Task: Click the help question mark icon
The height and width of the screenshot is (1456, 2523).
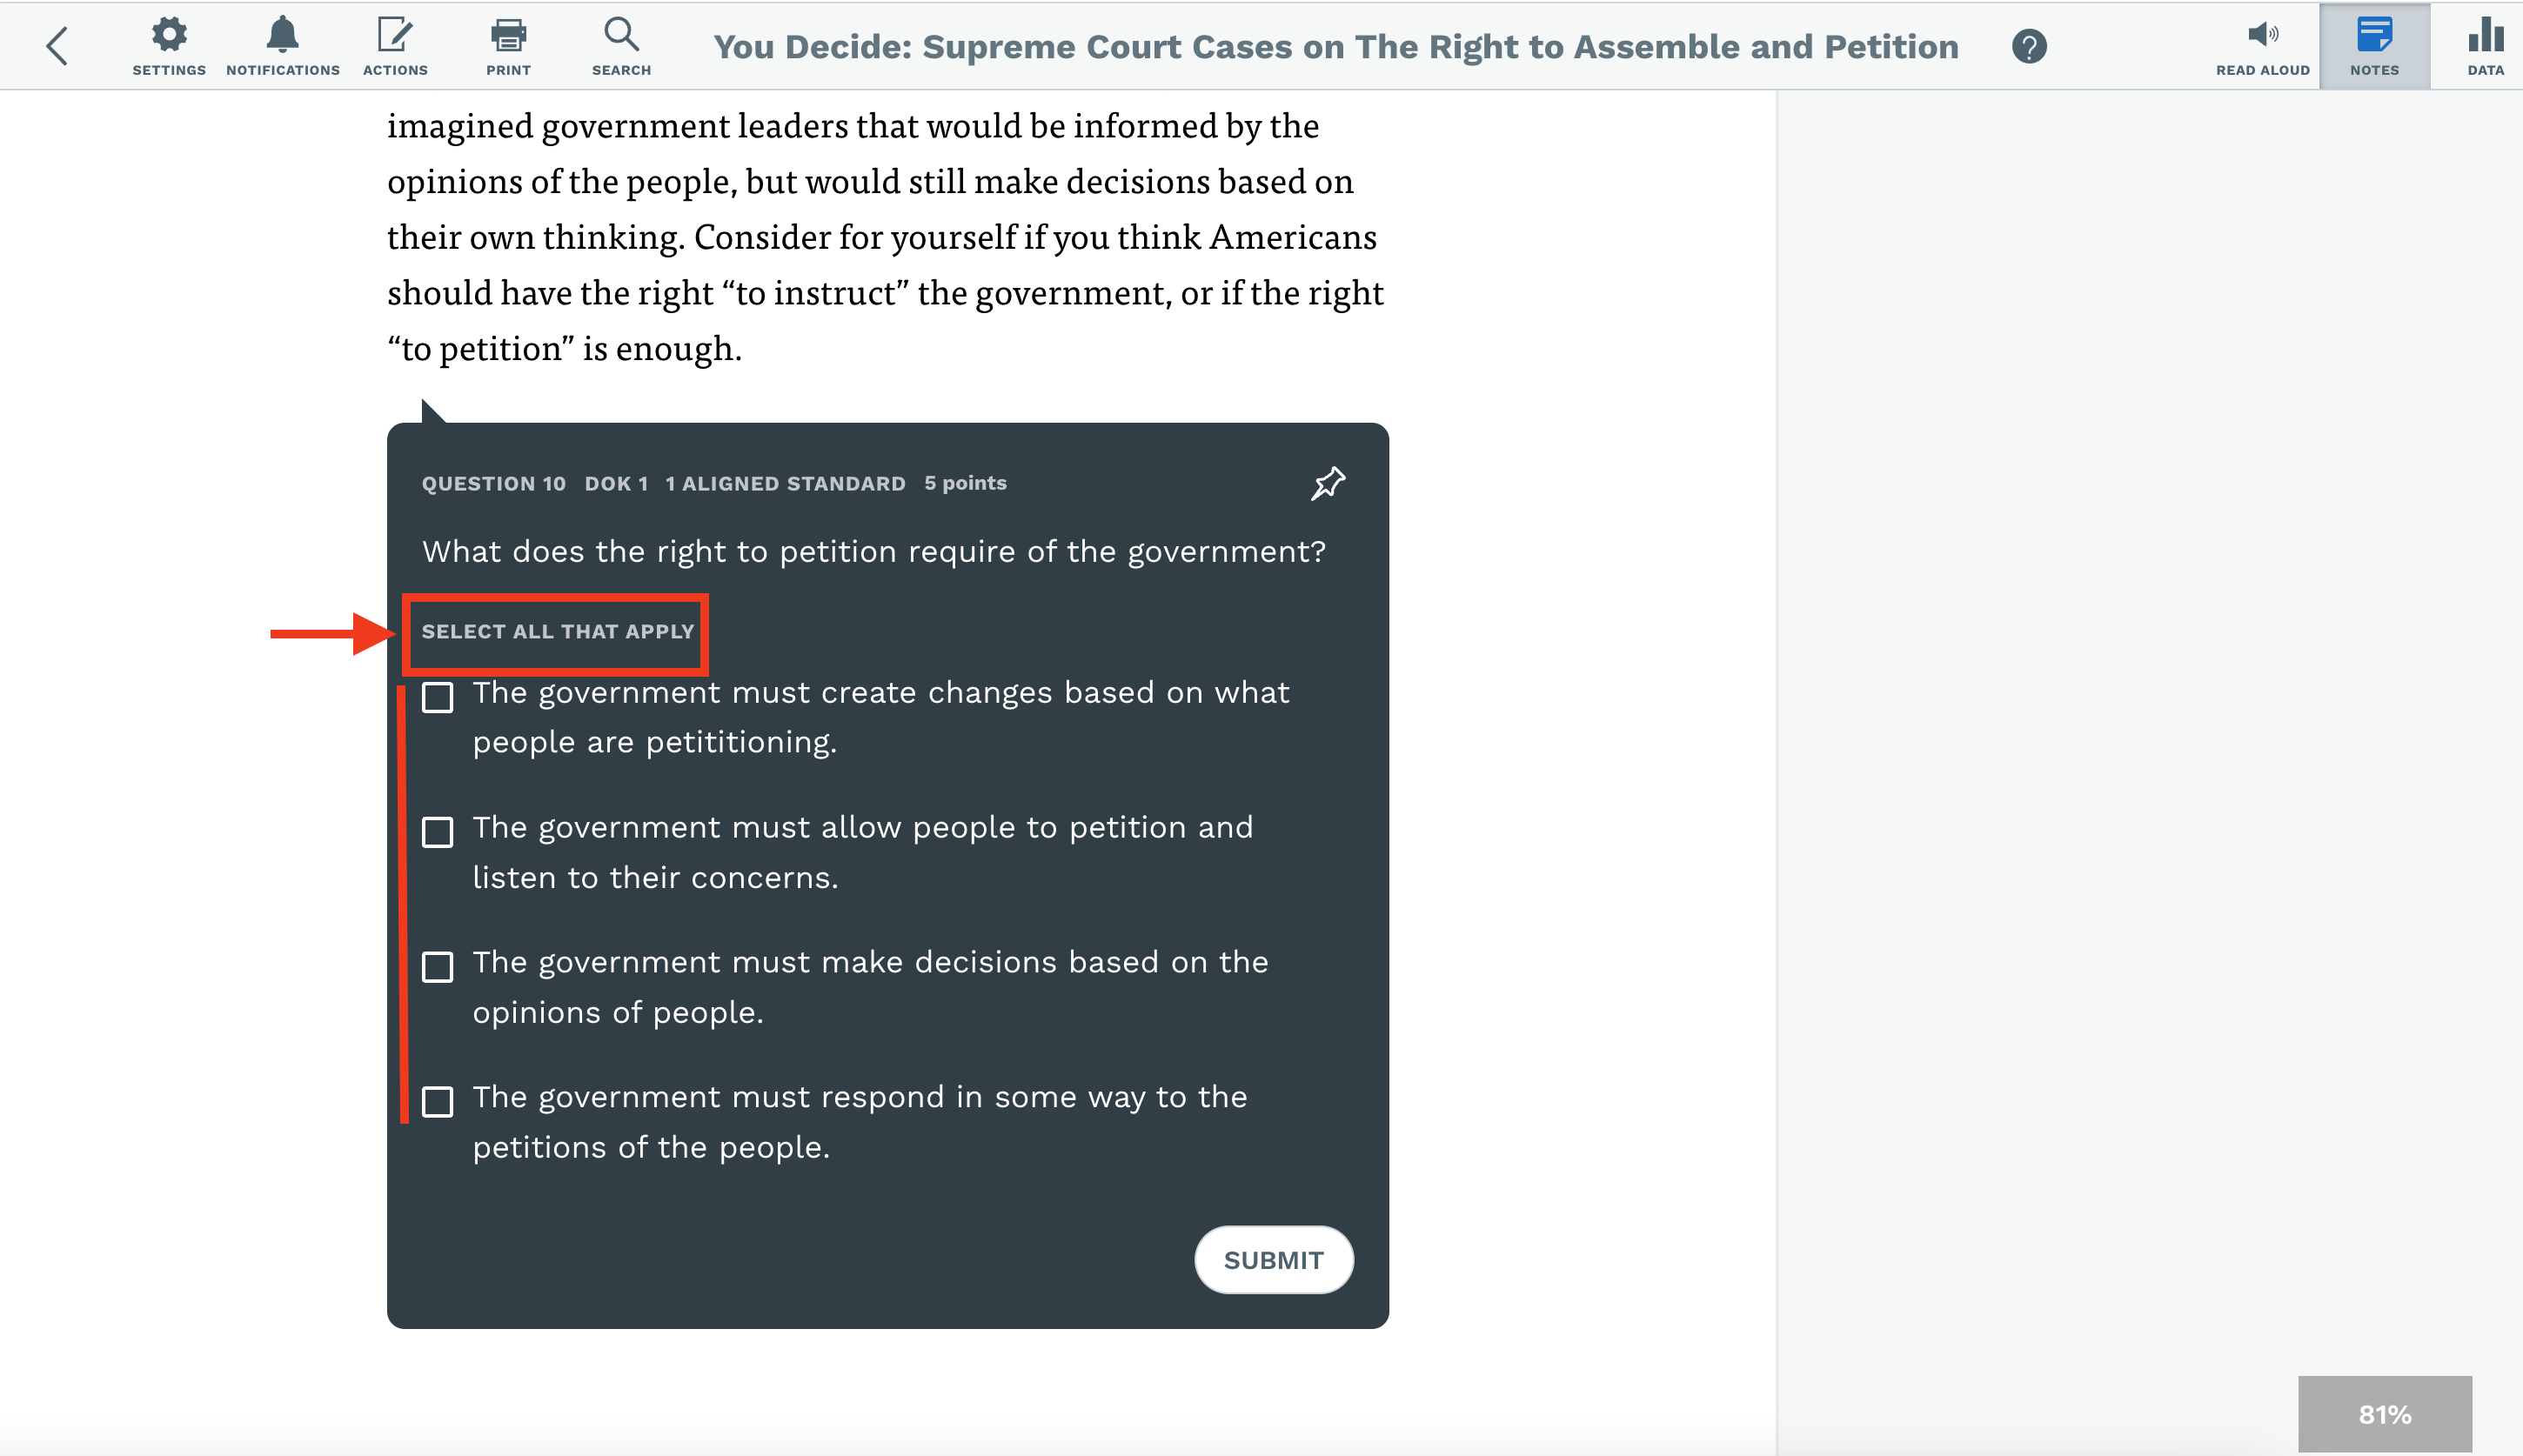Action: point(2029,46)
